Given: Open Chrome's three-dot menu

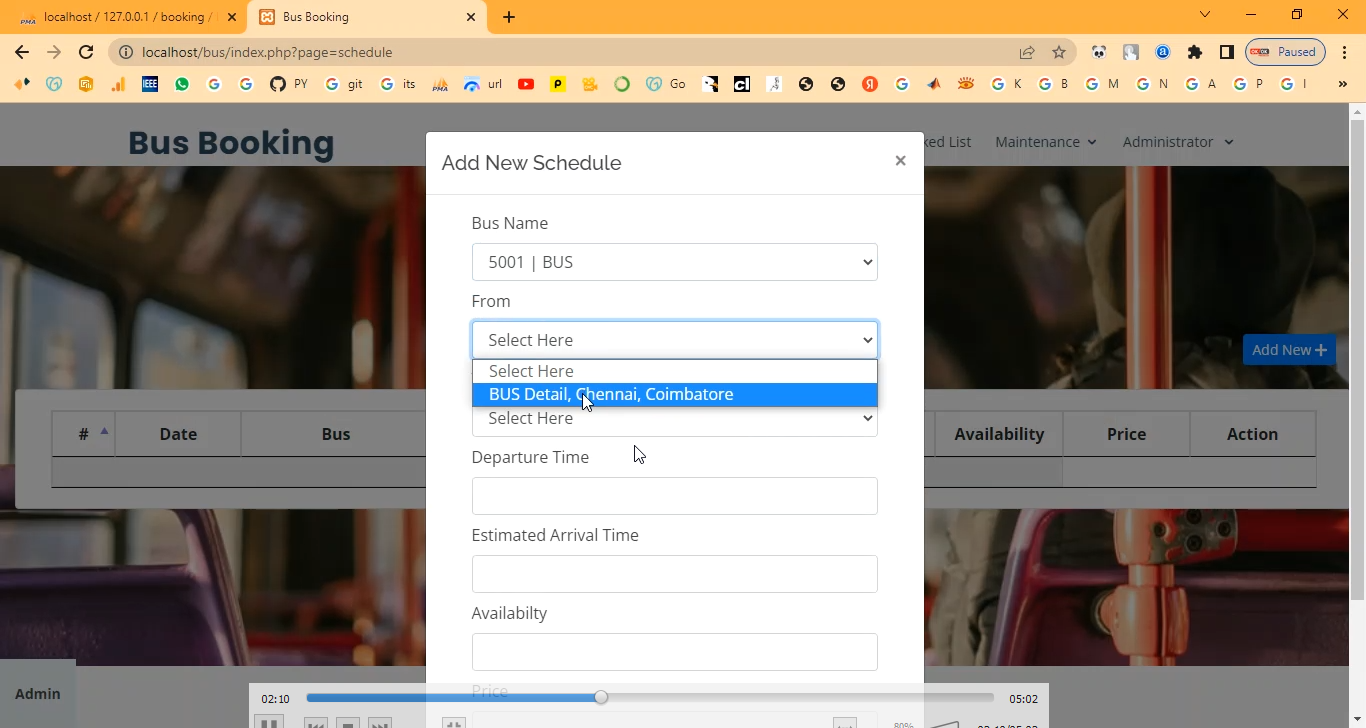Looking at the screenshot, I should pos(1344,52).
